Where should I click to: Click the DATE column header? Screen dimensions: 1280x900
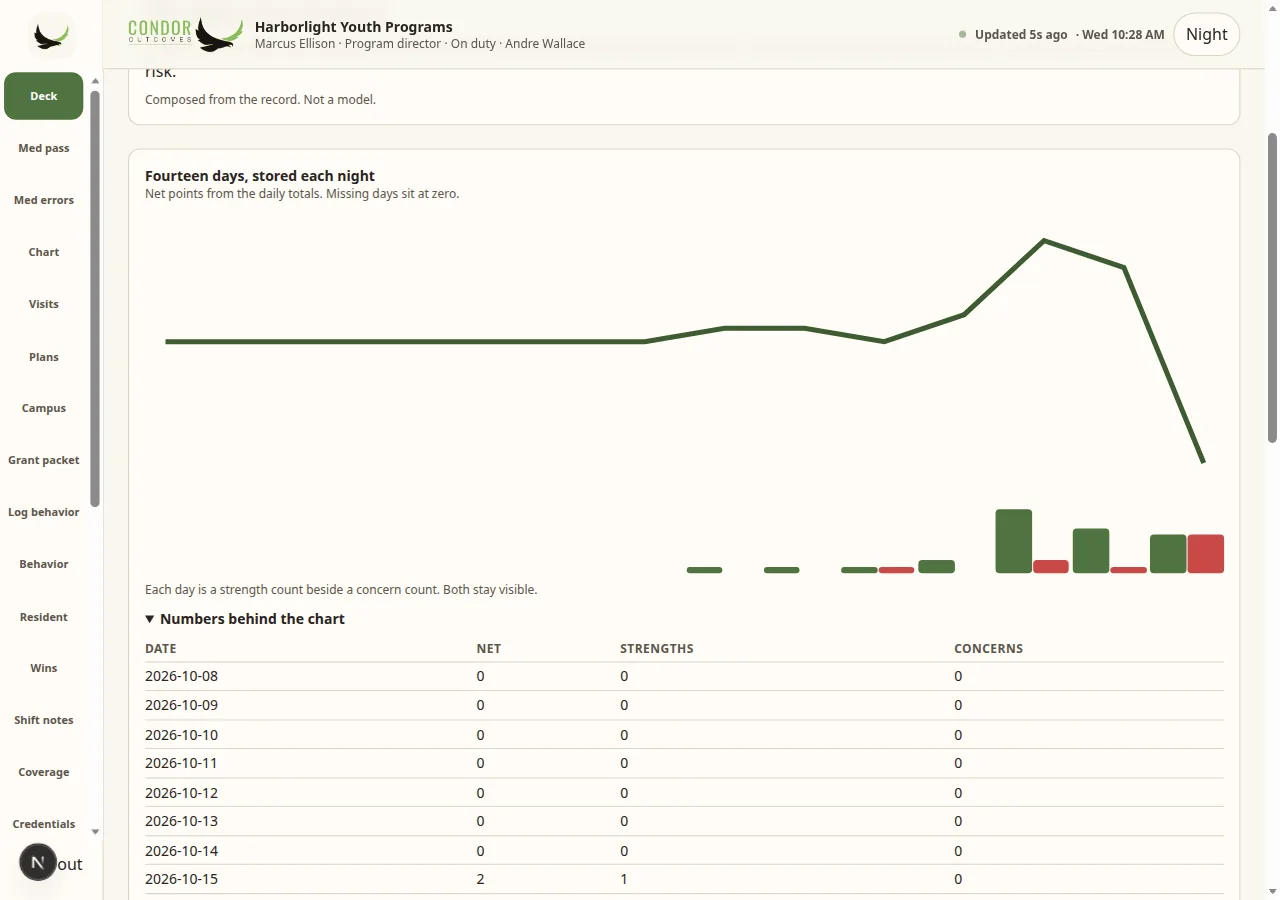pos(161,648)
